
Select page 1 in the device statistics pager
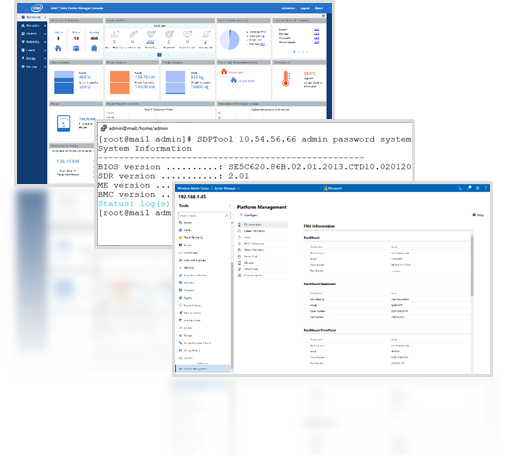coord(159,55)
